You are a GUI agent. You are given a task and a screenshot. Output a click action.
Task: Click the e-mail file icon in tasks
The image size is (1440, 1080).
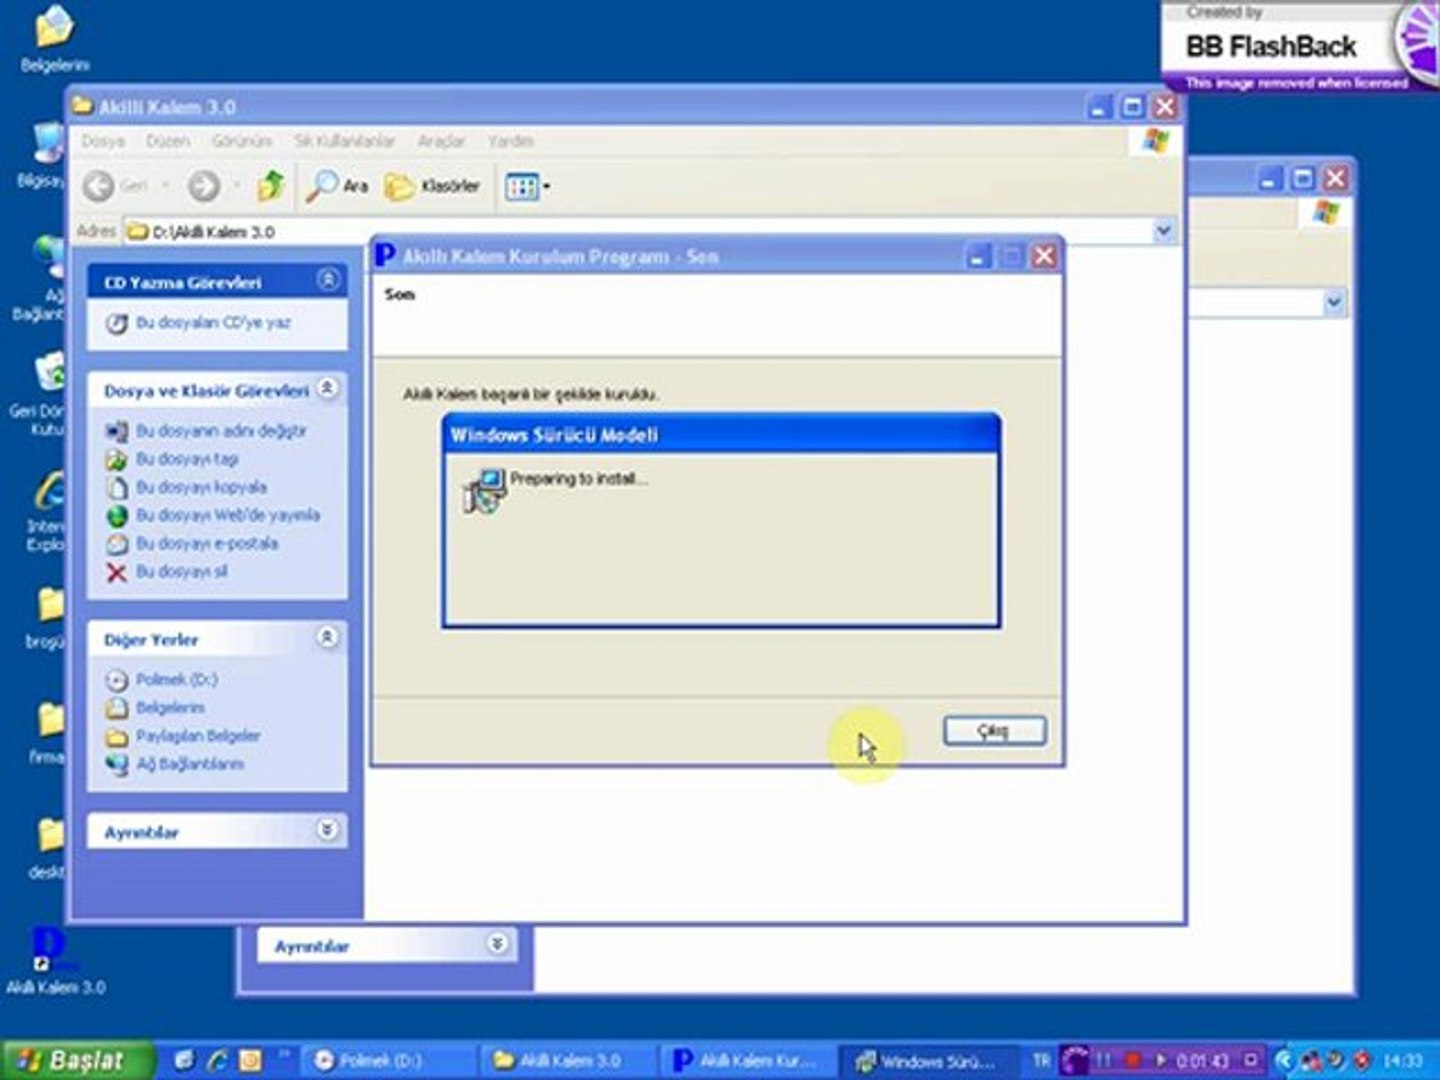pos(117,544)
